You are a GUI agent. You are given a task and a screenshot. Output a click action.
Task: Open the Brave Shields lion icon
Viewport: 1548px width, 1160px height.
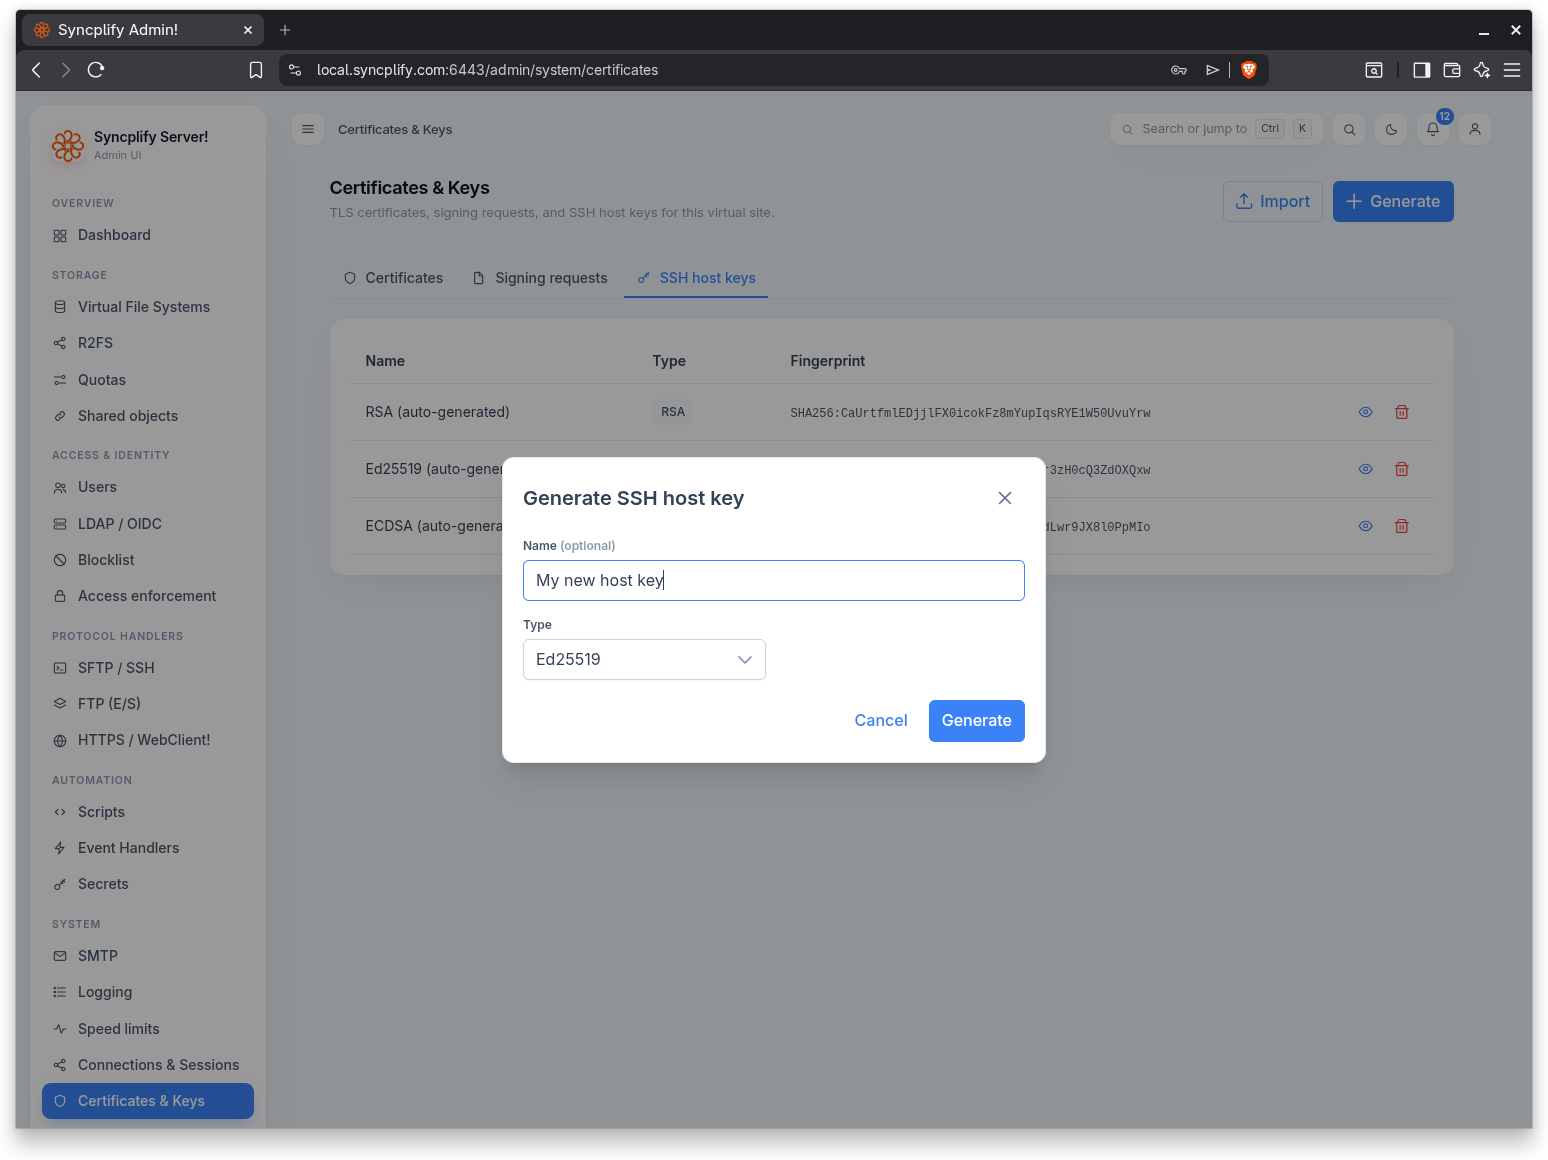coord(1249,70)
